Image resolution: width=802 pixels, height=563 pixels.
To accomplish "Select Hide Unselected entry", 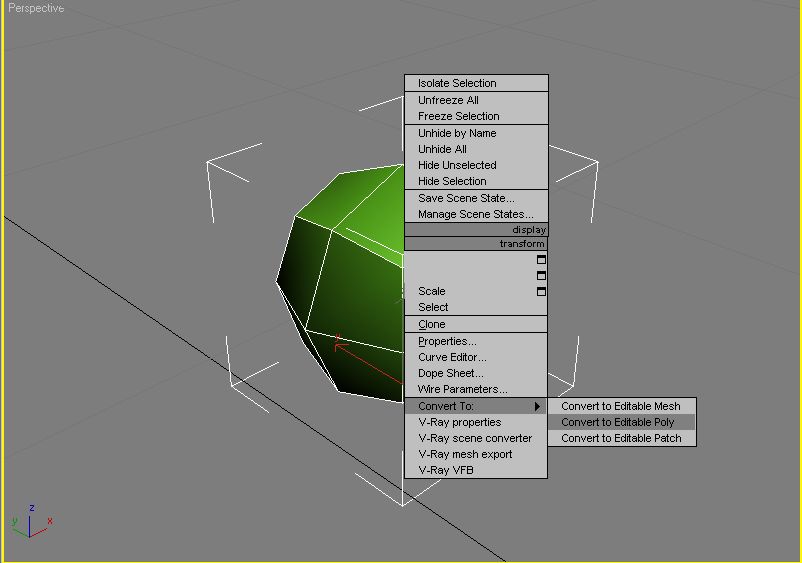I will tap(476, 165).
